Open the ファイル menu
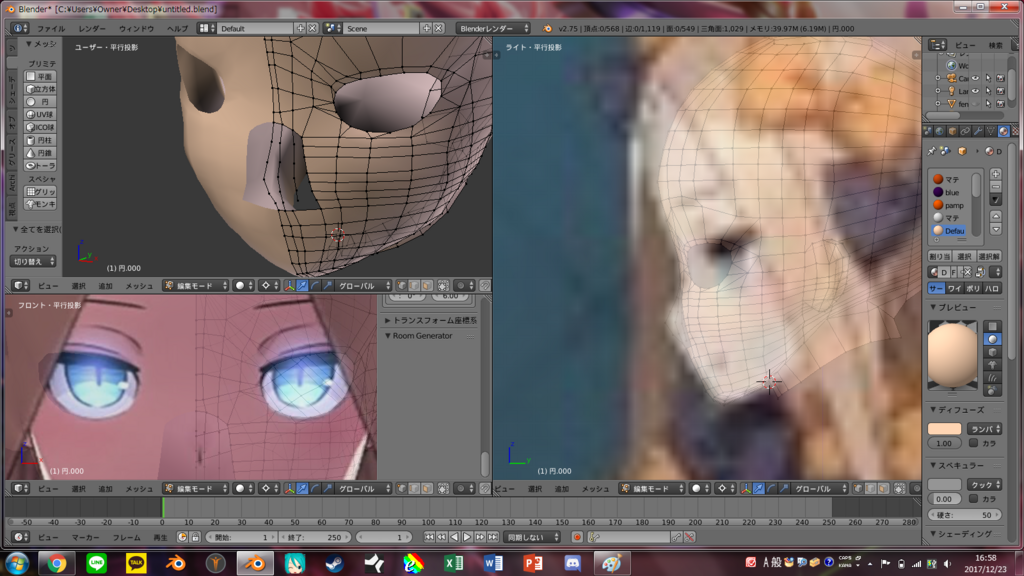This screenshot has width=1024, height=576. pyautogui.click(x=50, y=29)
